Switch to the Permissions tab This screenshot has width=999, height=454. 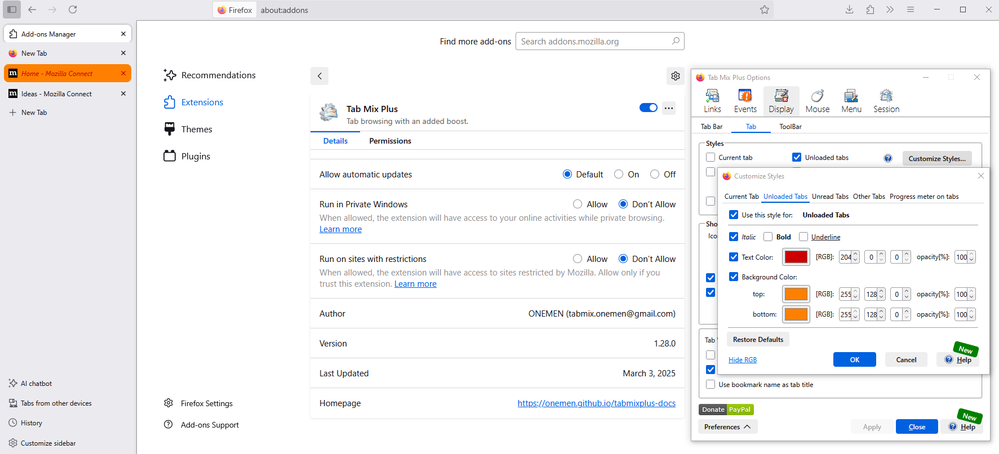390,141
